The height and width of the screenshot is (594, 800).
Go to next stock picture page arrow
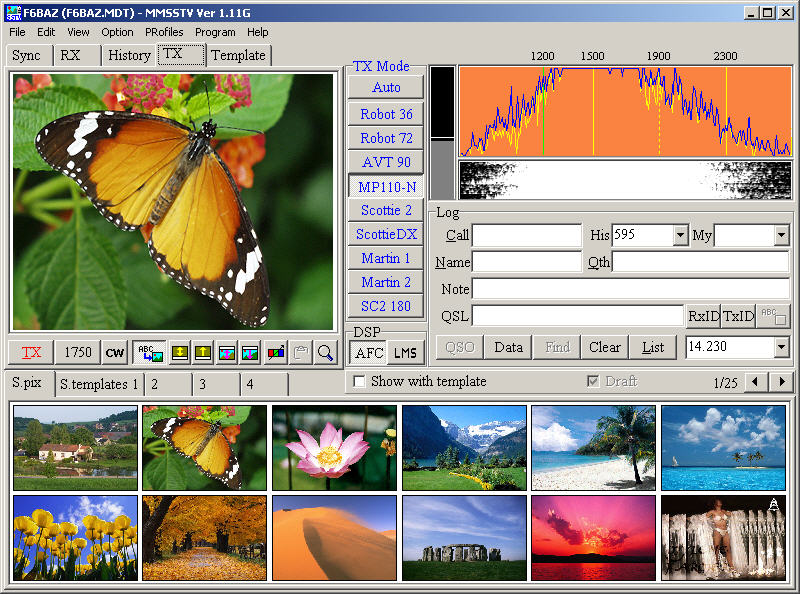[782, 383]
